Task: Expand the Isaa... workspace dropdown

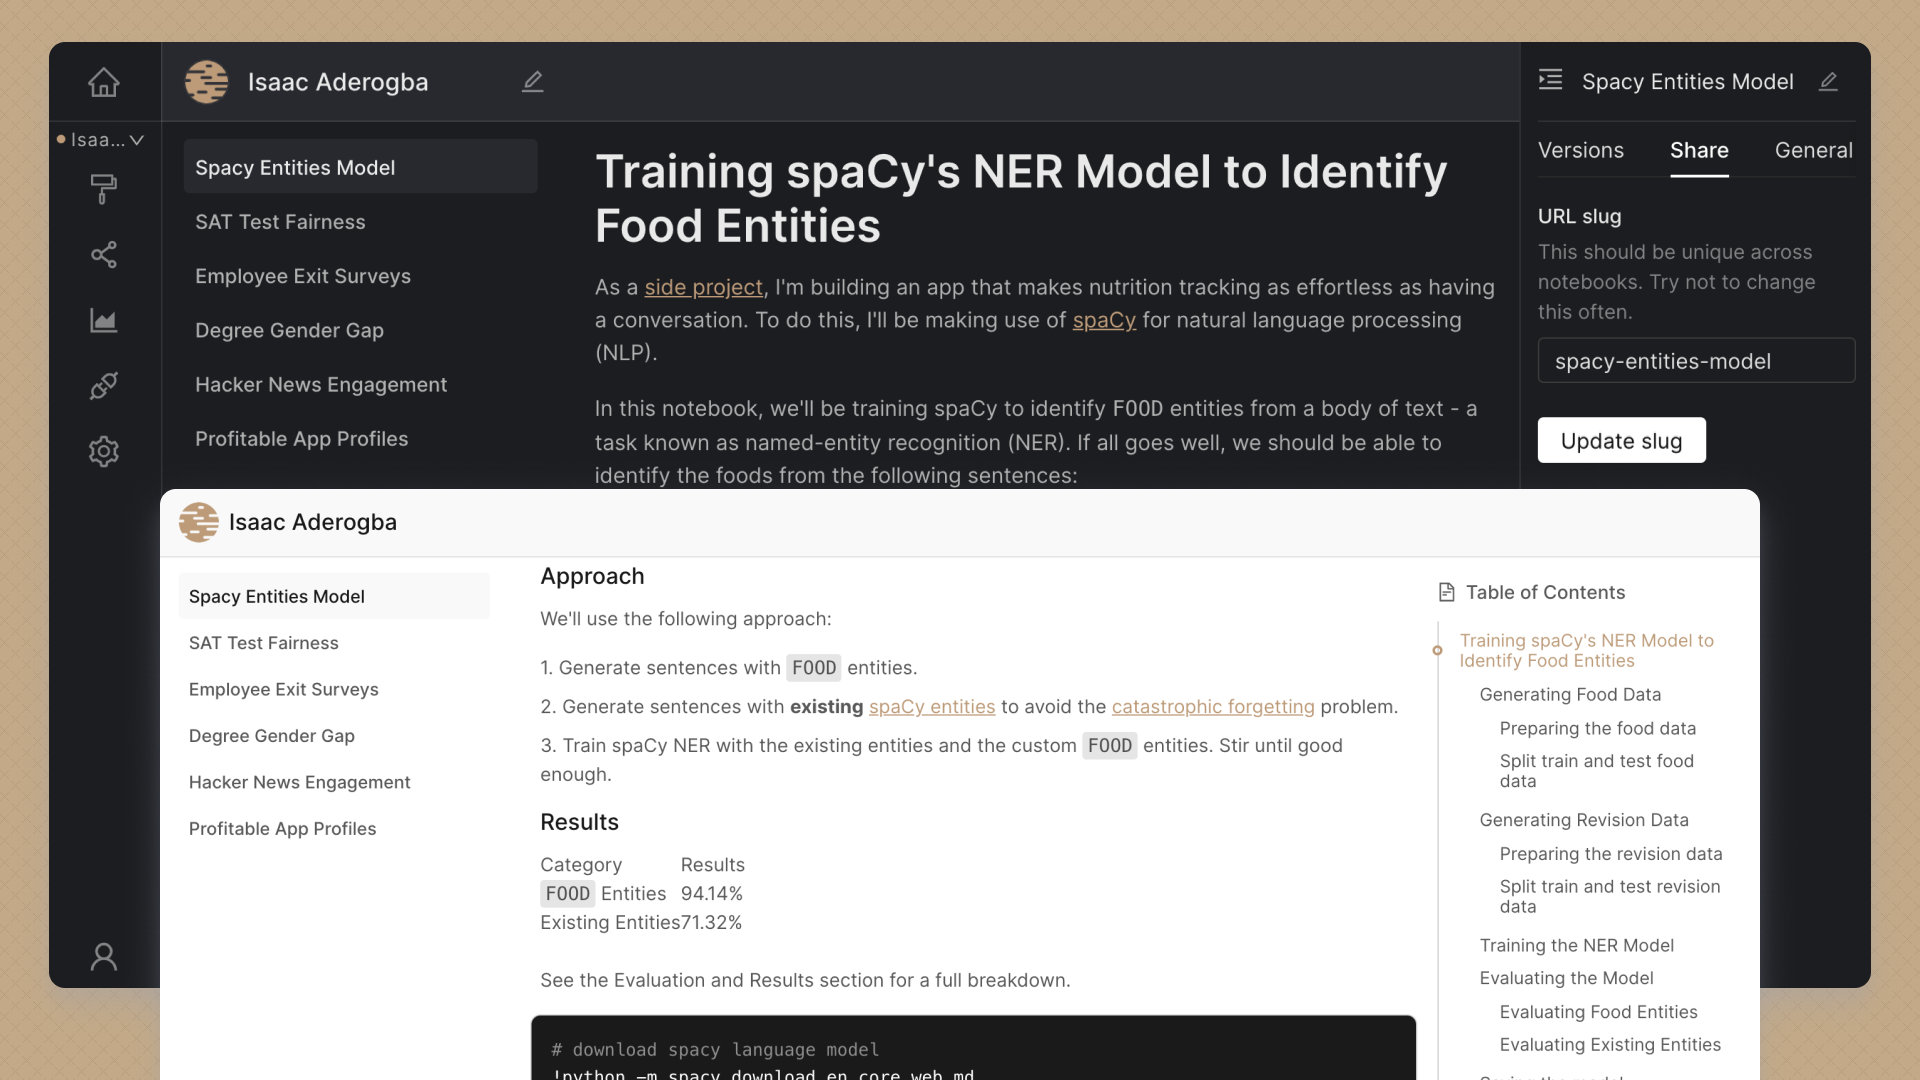Action: tap(101, 140)
